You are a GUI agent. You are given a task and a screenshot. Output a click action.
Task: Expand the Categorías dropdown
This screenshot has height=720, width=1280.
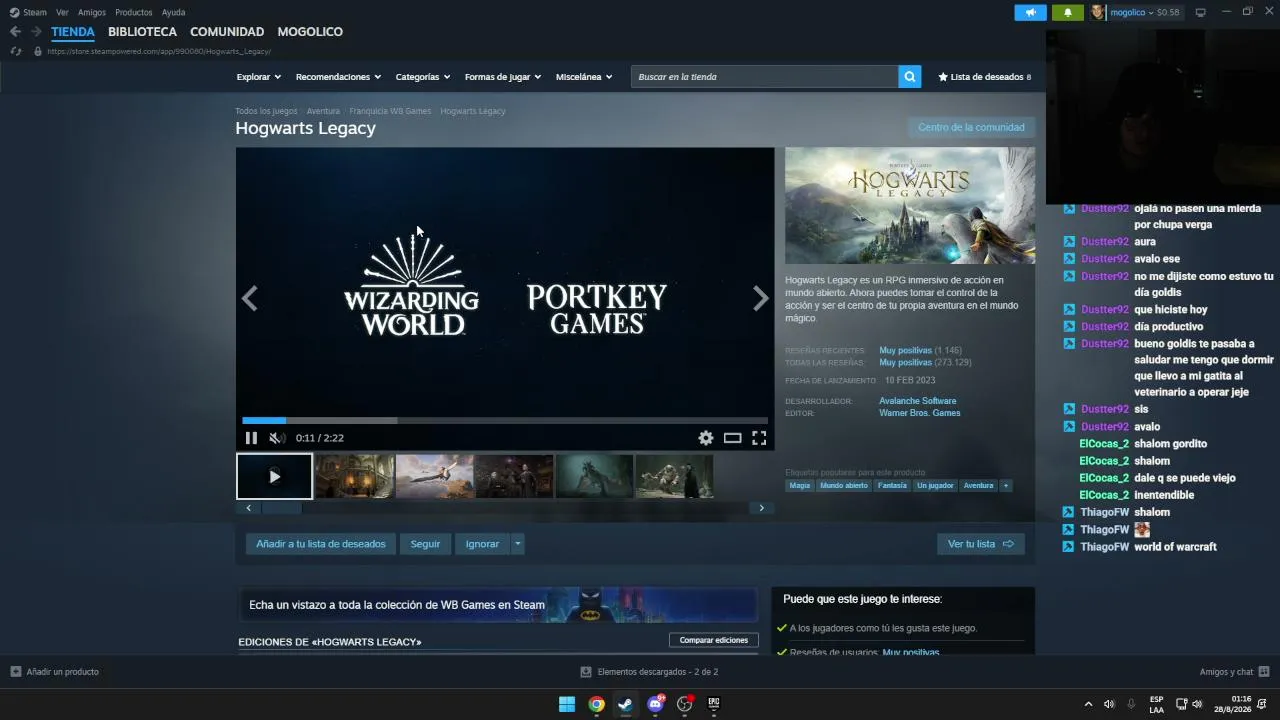coord(422,77)
